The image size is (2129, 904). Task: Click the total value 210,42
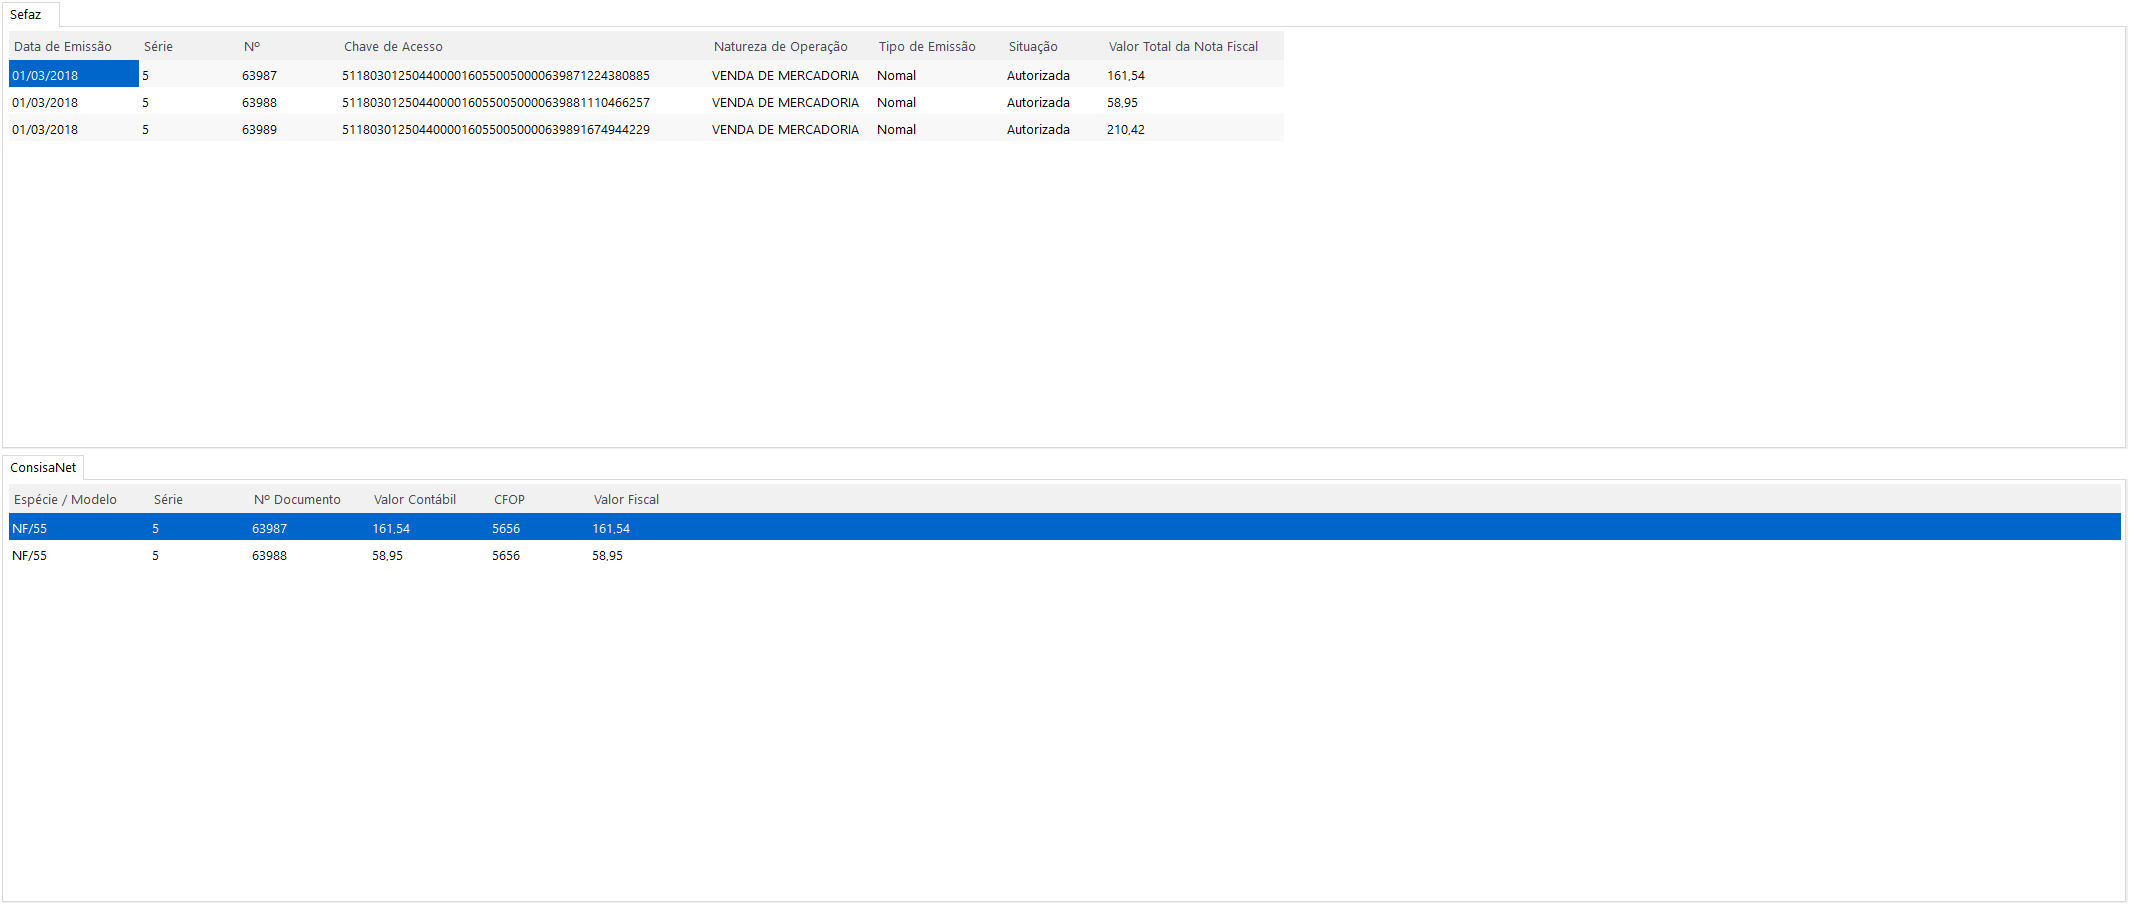tap(1126, 130)
